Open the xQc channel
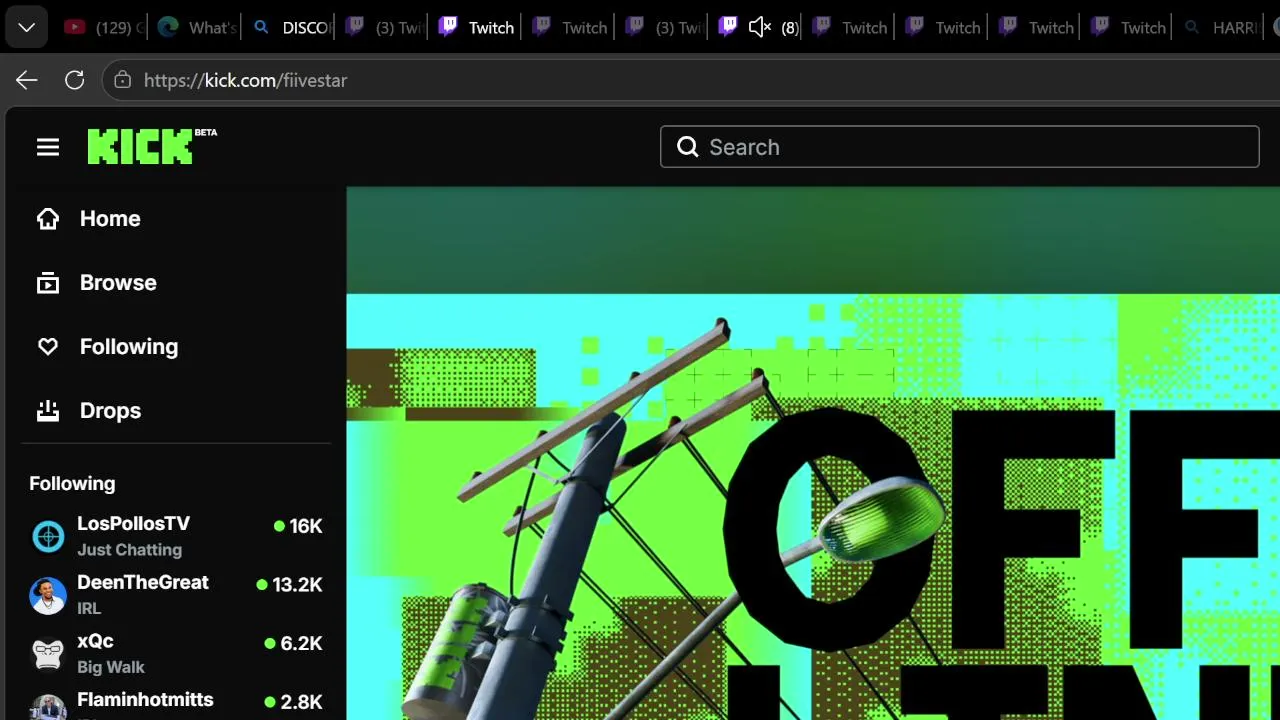 176,653
